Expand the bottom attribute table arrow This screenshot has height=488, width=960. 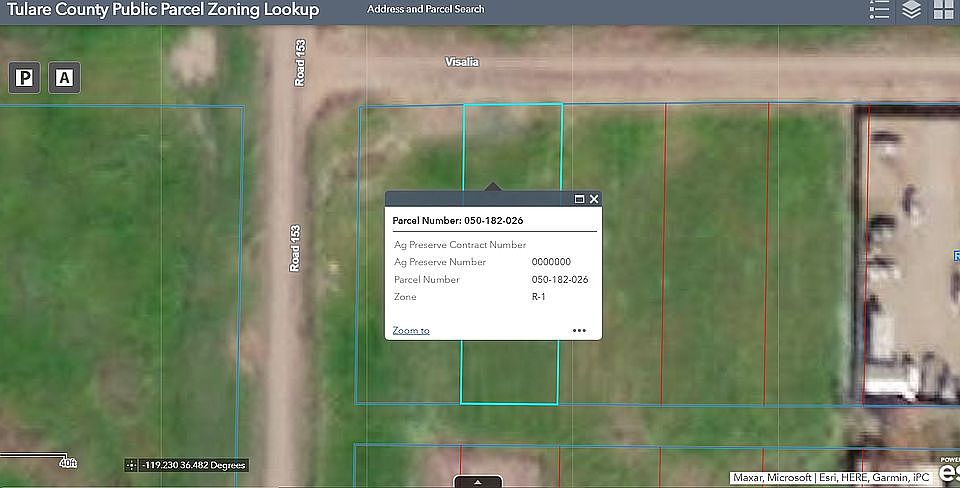(x=478, y=482)
